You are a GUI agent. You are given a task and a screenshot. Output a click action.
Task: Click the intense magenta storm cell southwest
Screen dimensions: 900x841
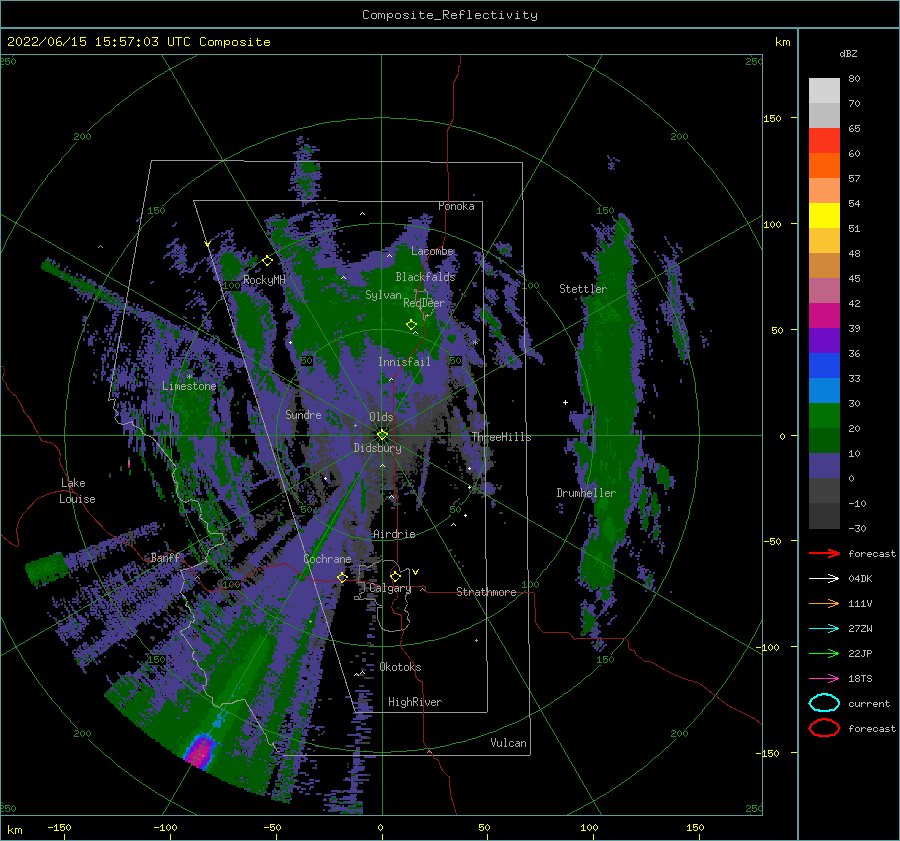pos(200,751)
